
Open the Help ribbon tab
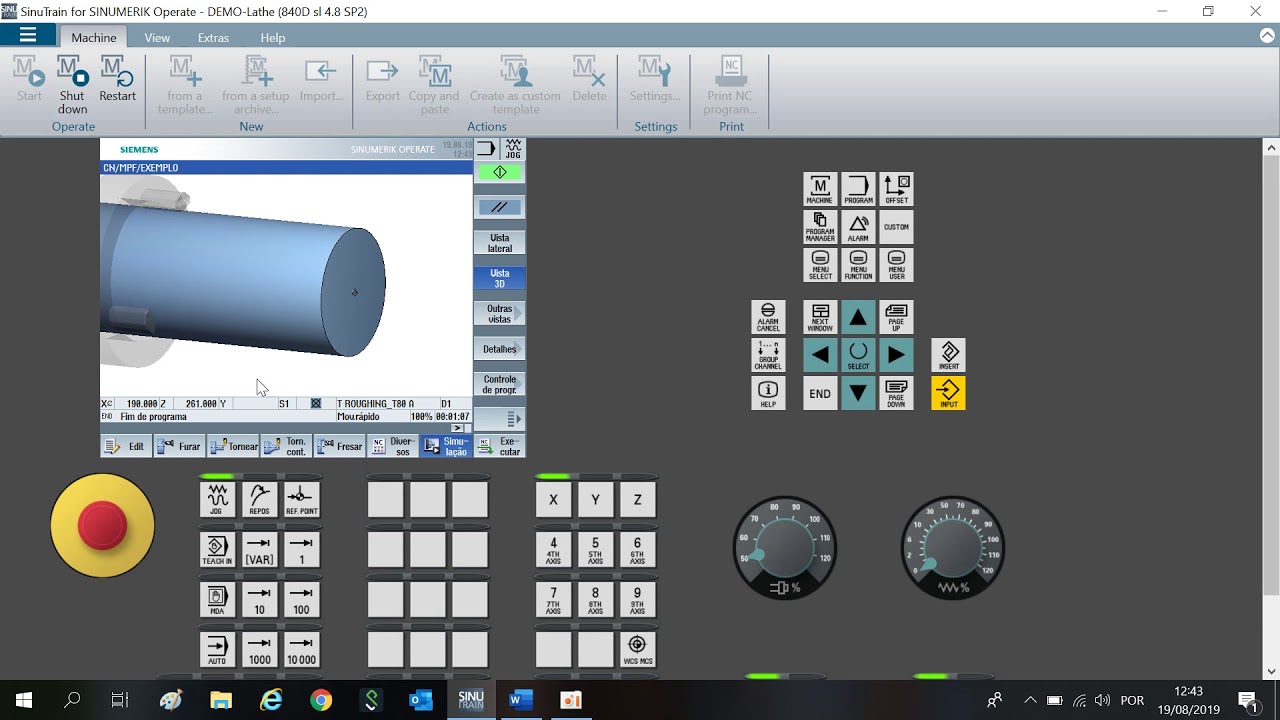click(x=273, y=37)
